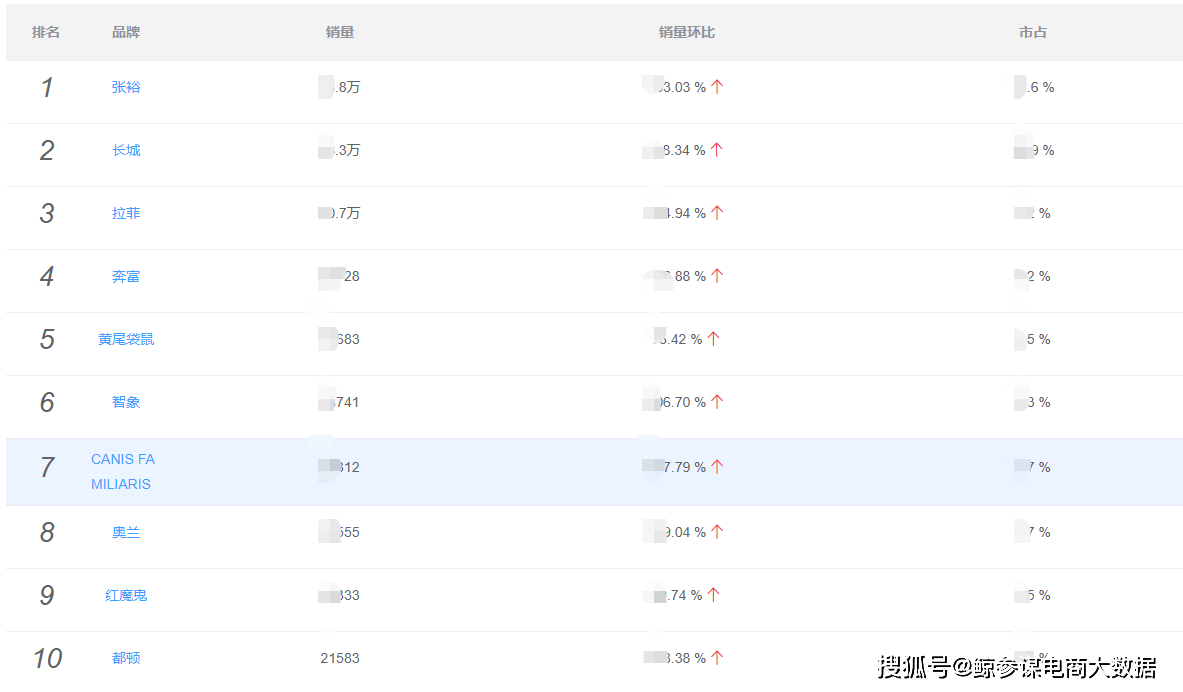The image size is (1183, 692).
Task: Click the red up arrow next to 张裕's growth rate
Action: 716,87
